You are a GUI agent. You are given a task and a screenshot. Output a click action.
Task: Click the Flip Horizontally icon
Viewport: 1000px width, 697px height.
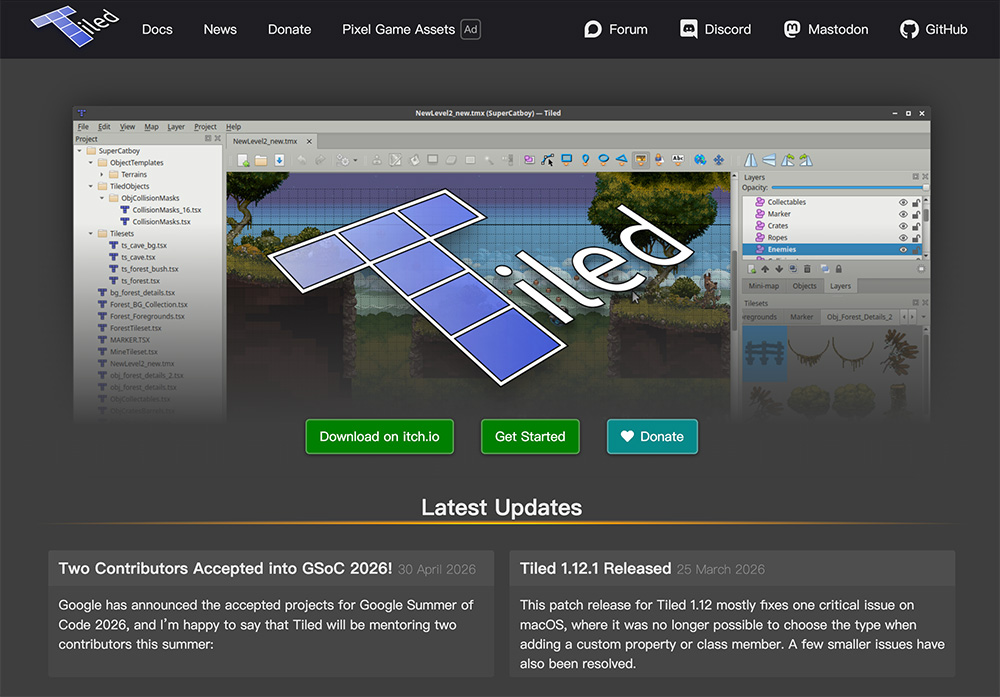[751, 160]
